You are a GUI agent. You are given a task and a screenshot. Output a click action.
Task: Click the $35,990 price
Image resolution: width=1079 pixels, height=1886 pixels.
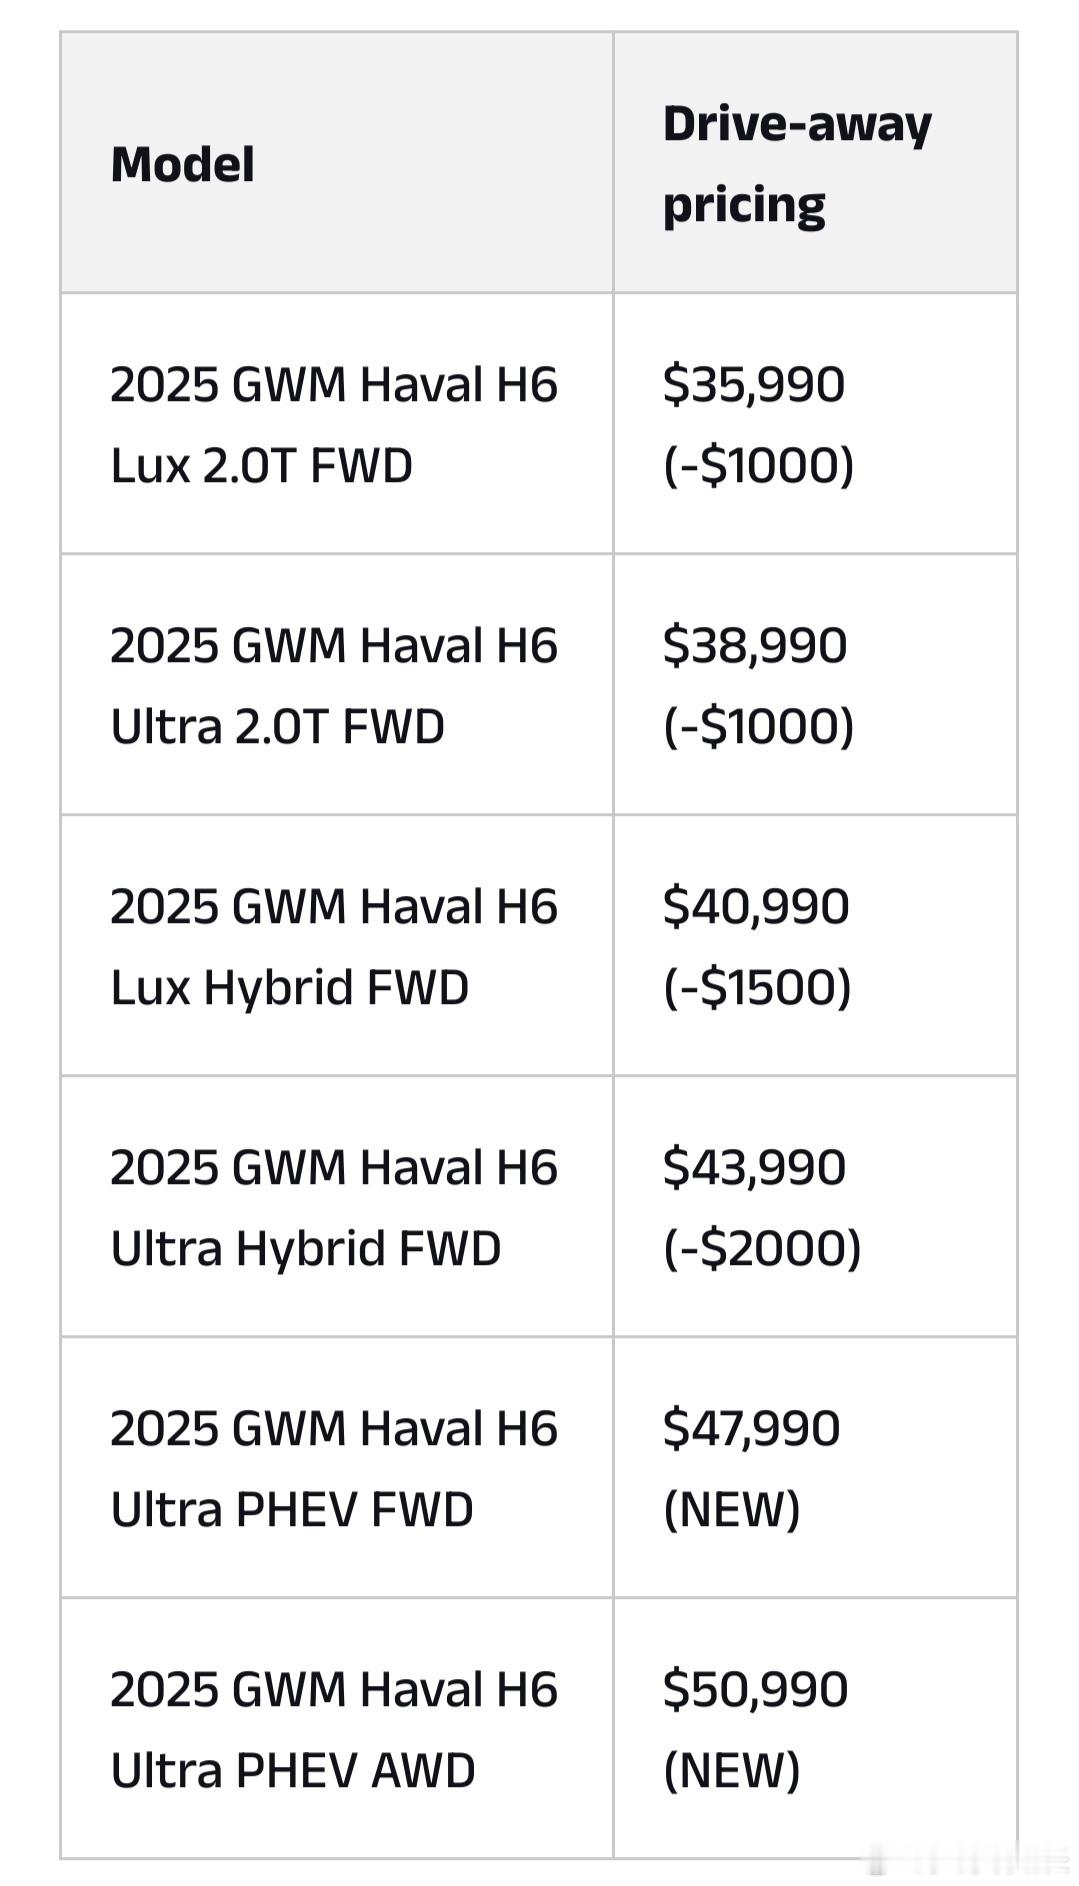754,384
